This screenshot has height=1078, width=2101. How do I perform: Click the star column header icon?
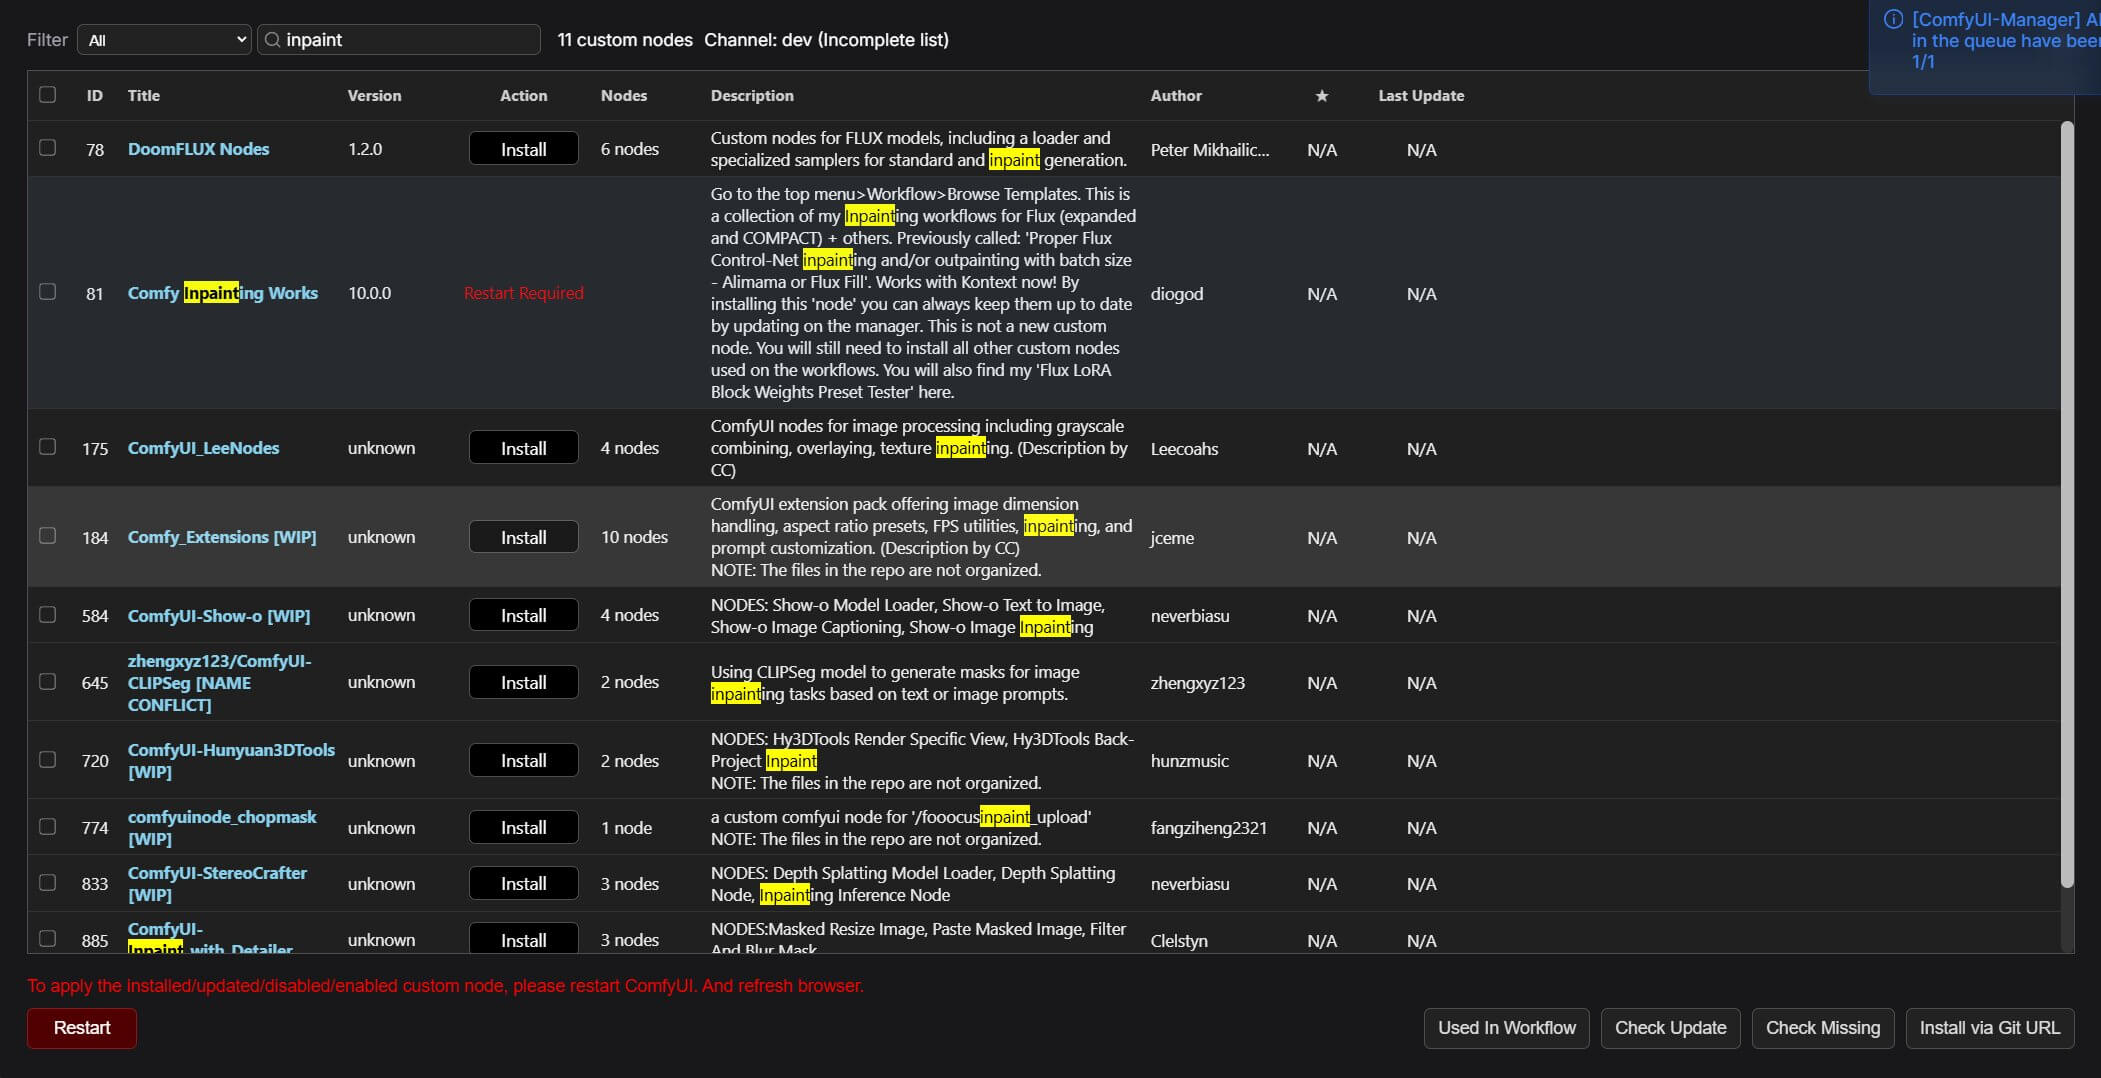pos(1321,96)
